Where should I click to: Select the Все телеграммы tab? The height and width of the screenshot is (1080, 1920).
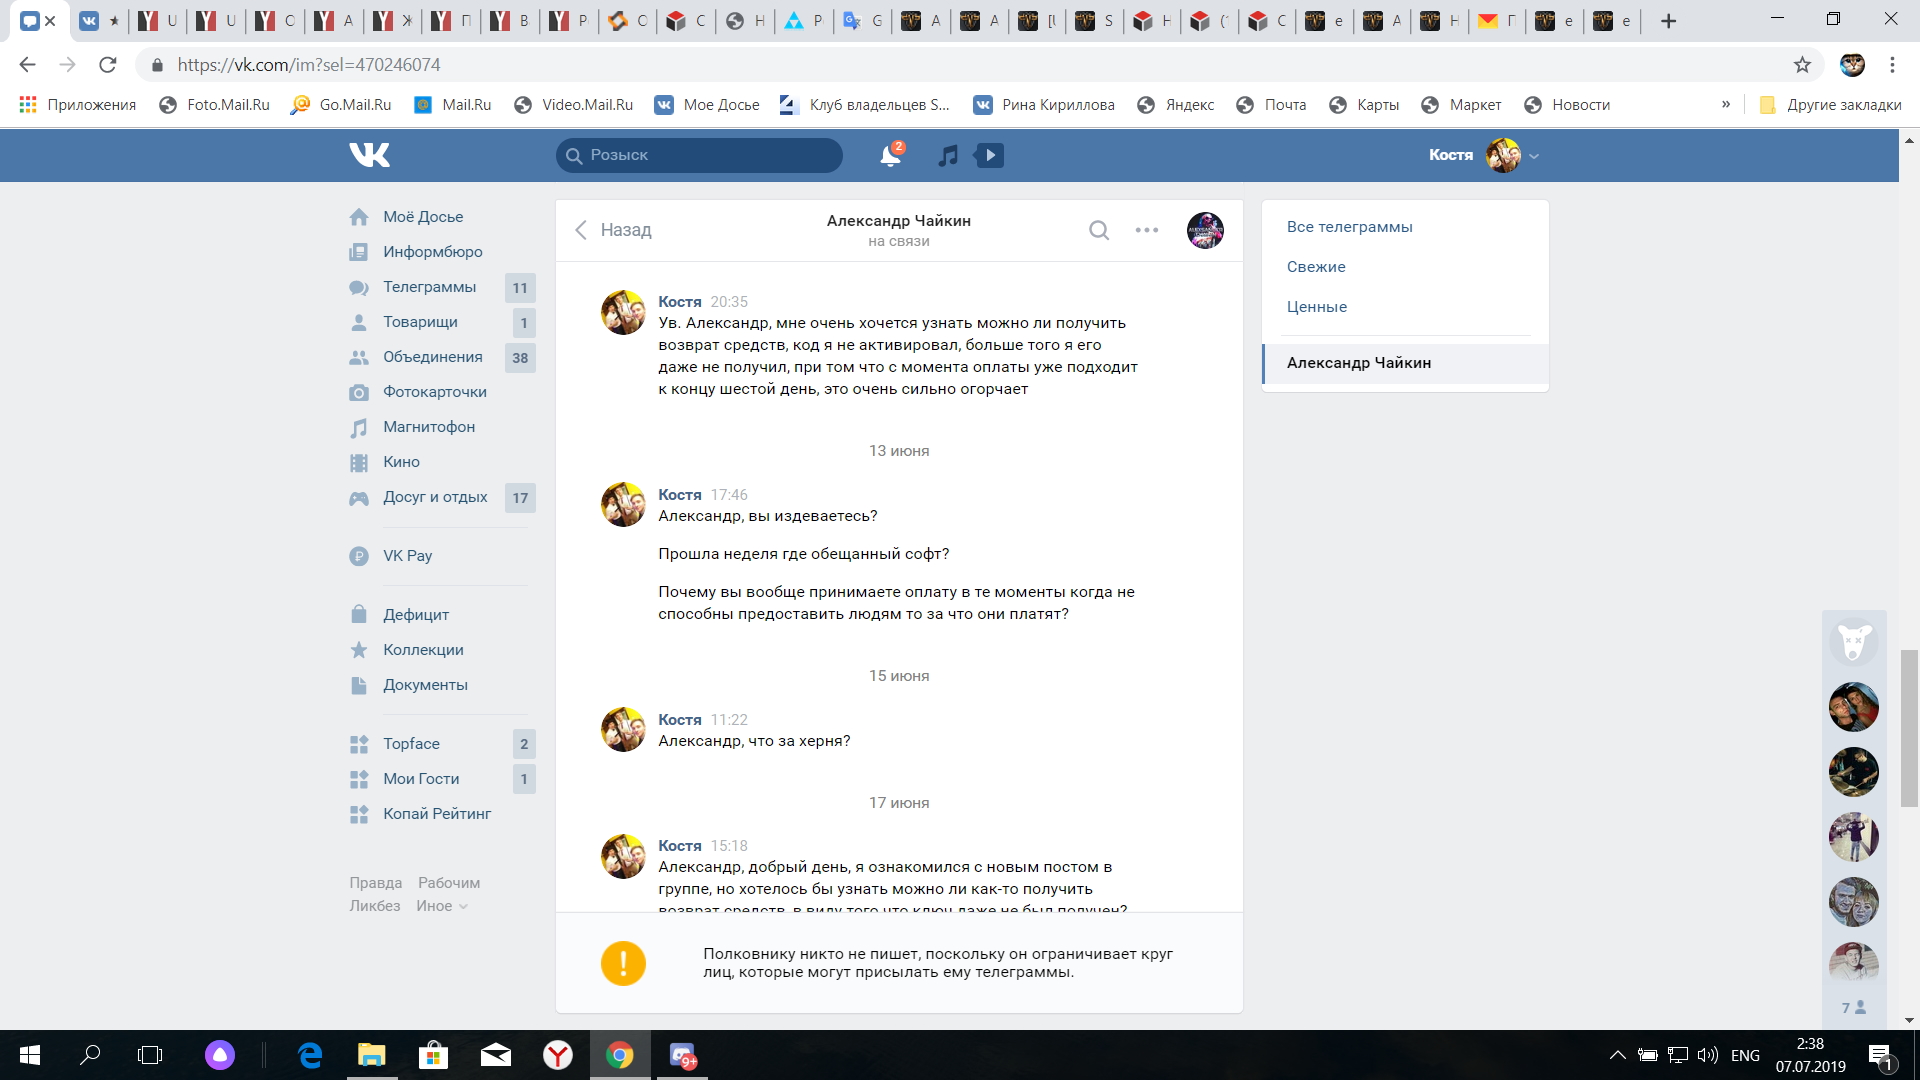tap(1349, 227)
